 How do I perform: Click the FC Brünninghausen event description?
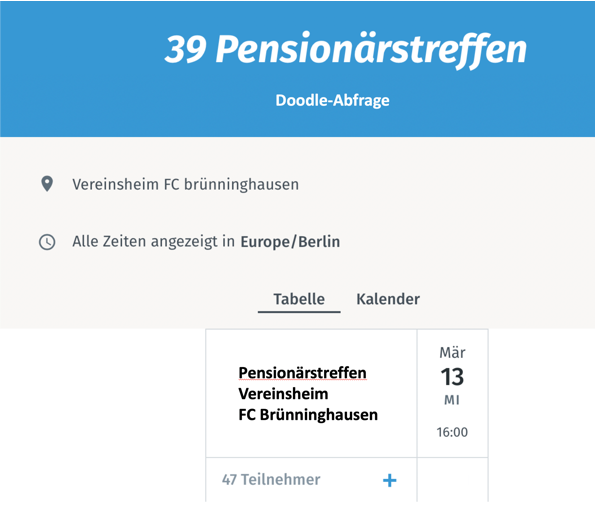[308, 415]
